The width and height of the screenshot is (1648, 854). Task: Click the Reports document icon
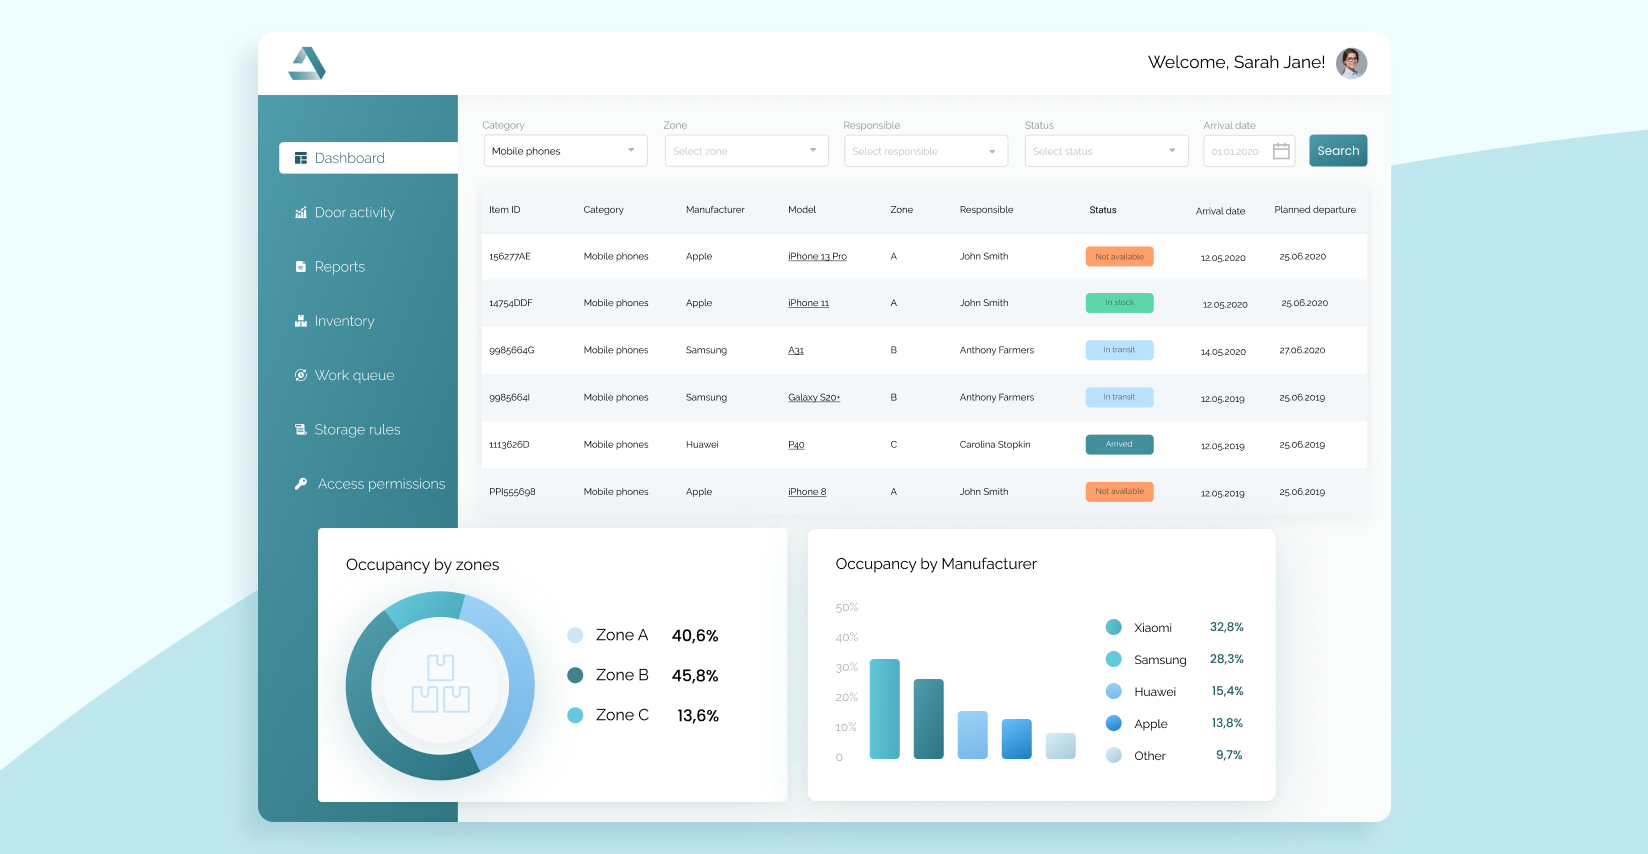pos(301,267)
